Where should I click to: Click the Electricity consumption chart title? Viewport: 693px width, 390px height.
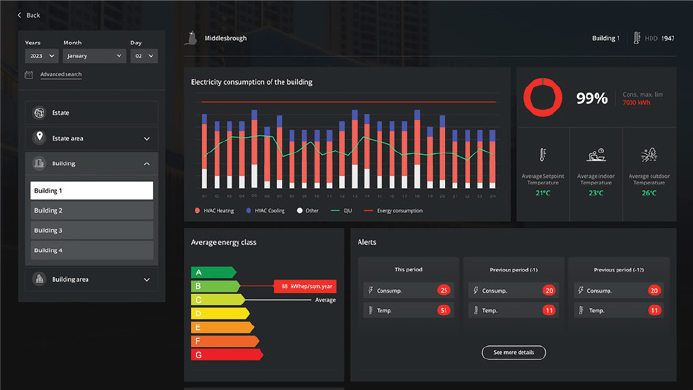[x=251, y=82]
